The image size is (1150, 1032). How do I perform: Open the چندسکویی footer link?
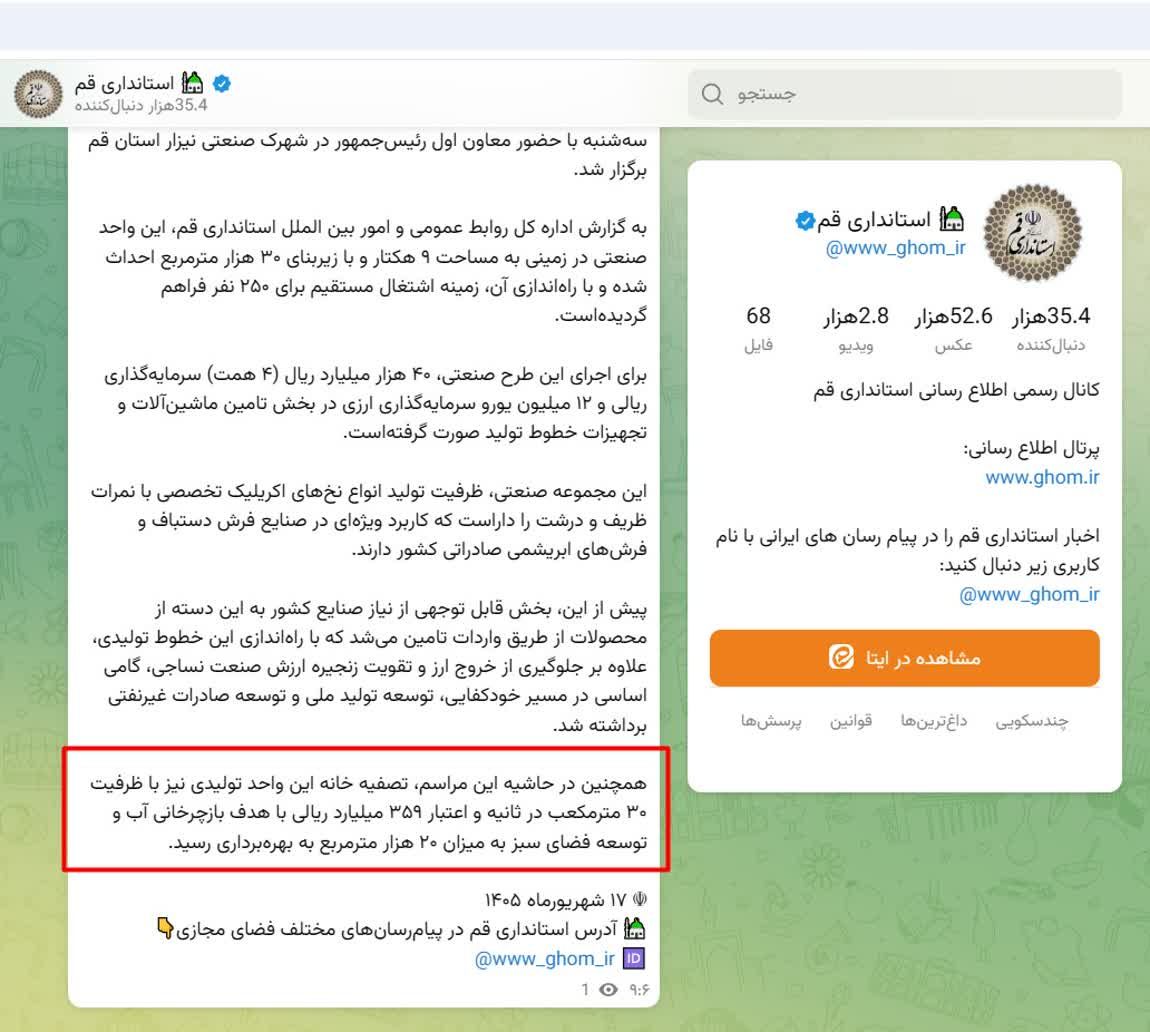pyautogui.click(x=1031, y=721)
